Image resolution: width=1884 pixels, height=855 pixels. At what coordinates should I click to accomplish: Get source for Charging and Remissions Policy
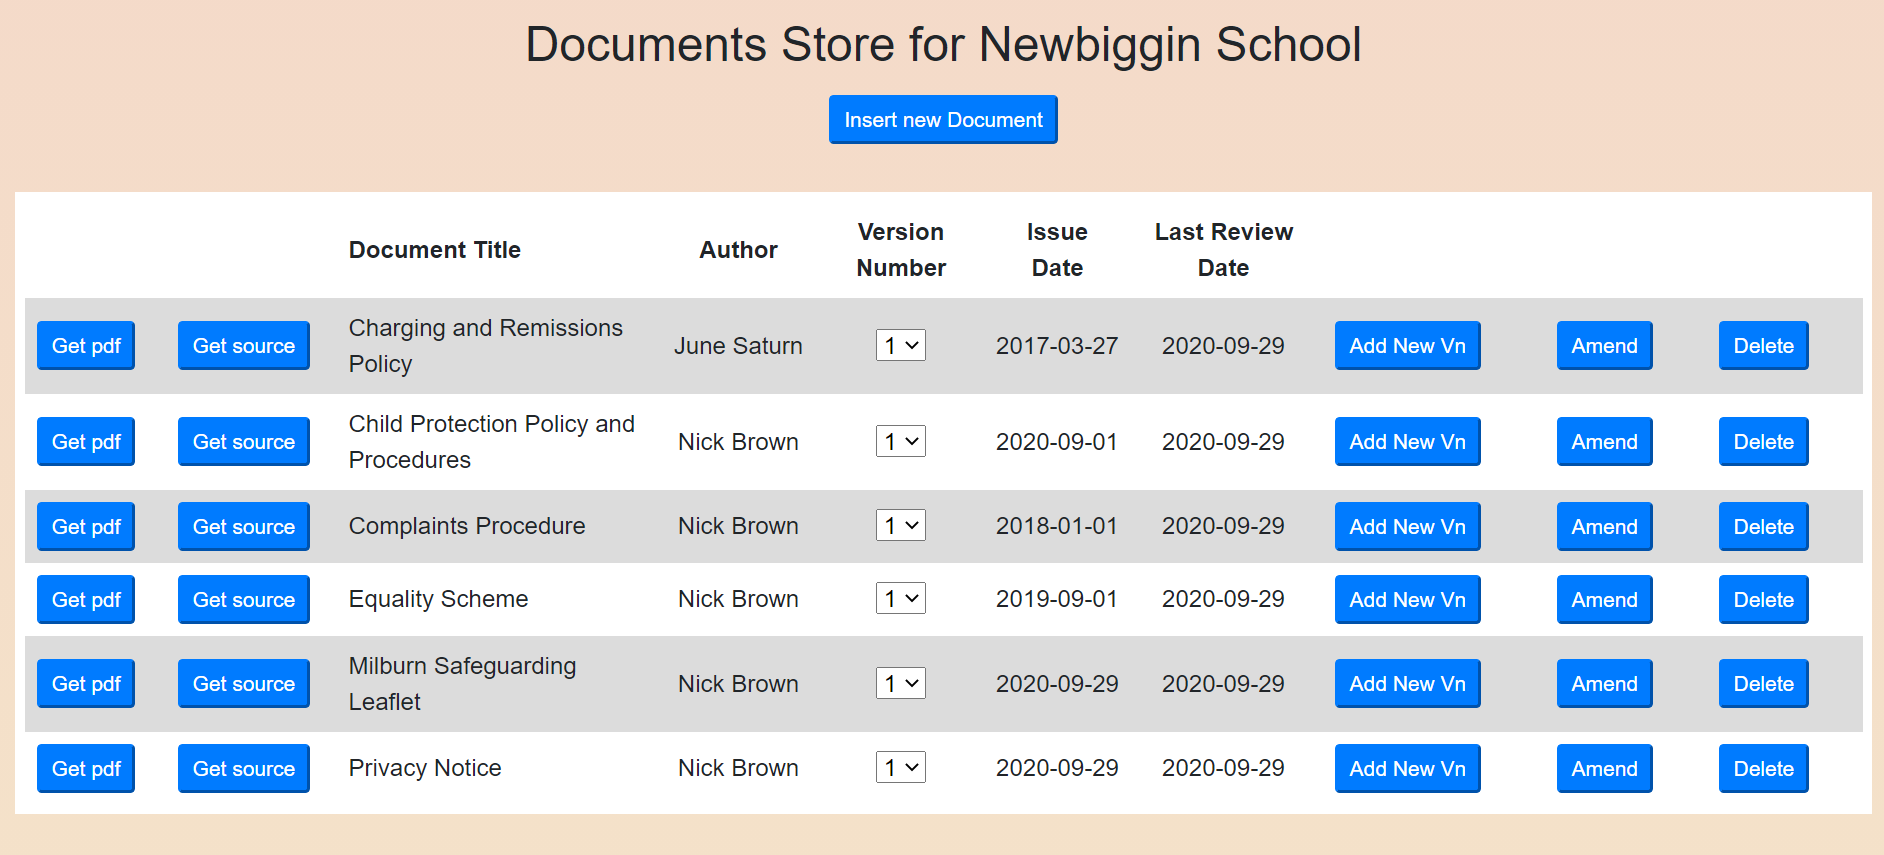click(244, 346)
